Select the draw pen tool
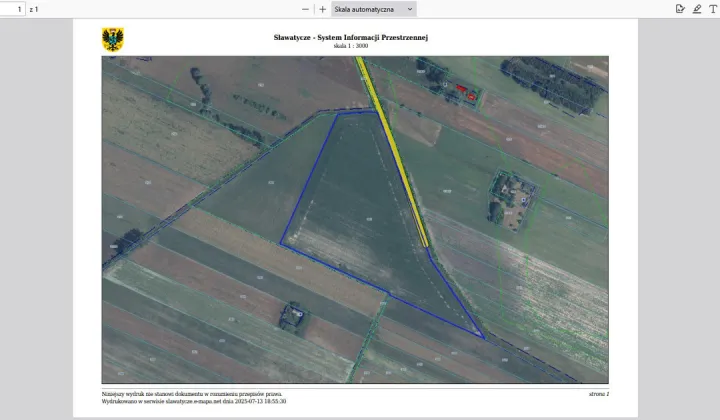The height and width of the screenshot is (420, 720). coord(696,9)
